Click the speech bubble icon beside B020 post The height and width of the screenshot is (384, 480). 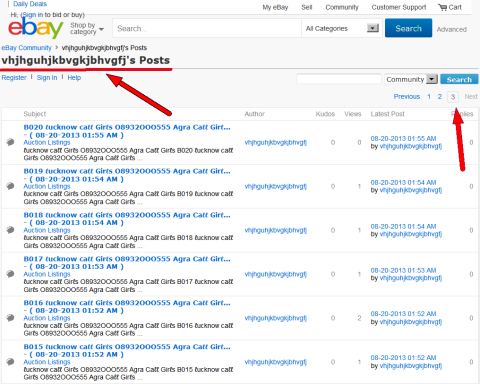(10, 142)
